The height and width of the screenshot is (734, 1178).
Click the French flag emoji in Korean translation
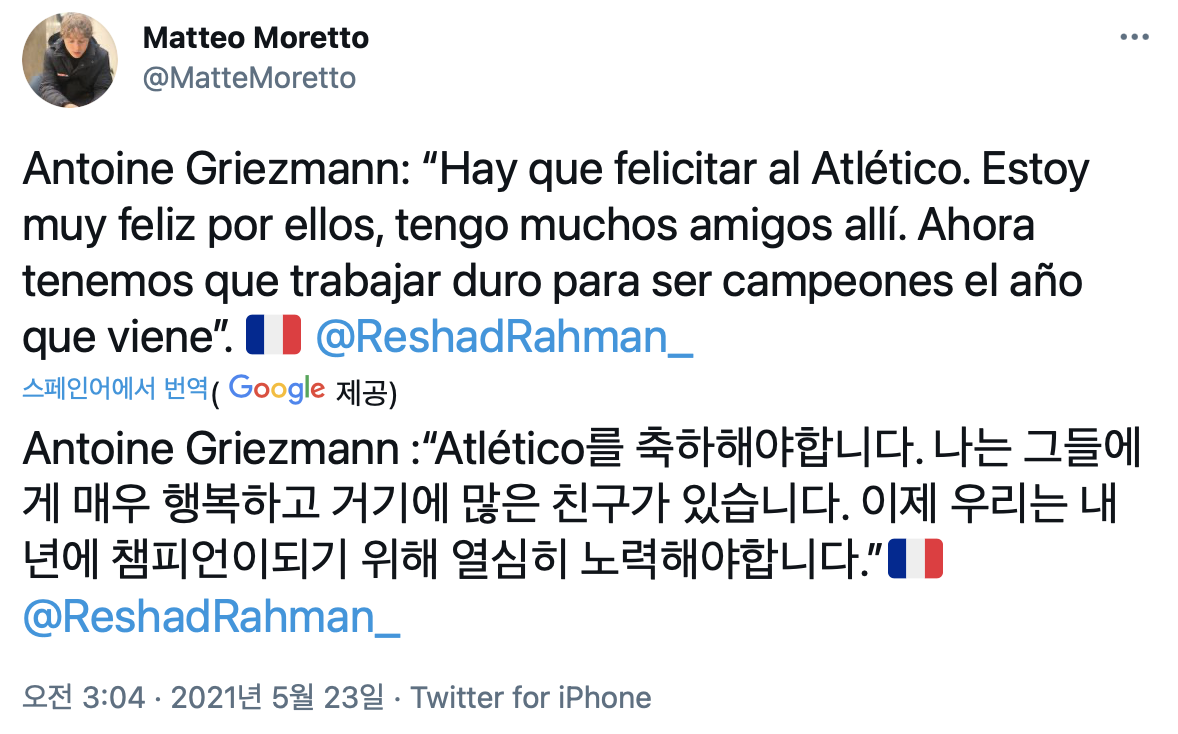click(x=915, y=558)
